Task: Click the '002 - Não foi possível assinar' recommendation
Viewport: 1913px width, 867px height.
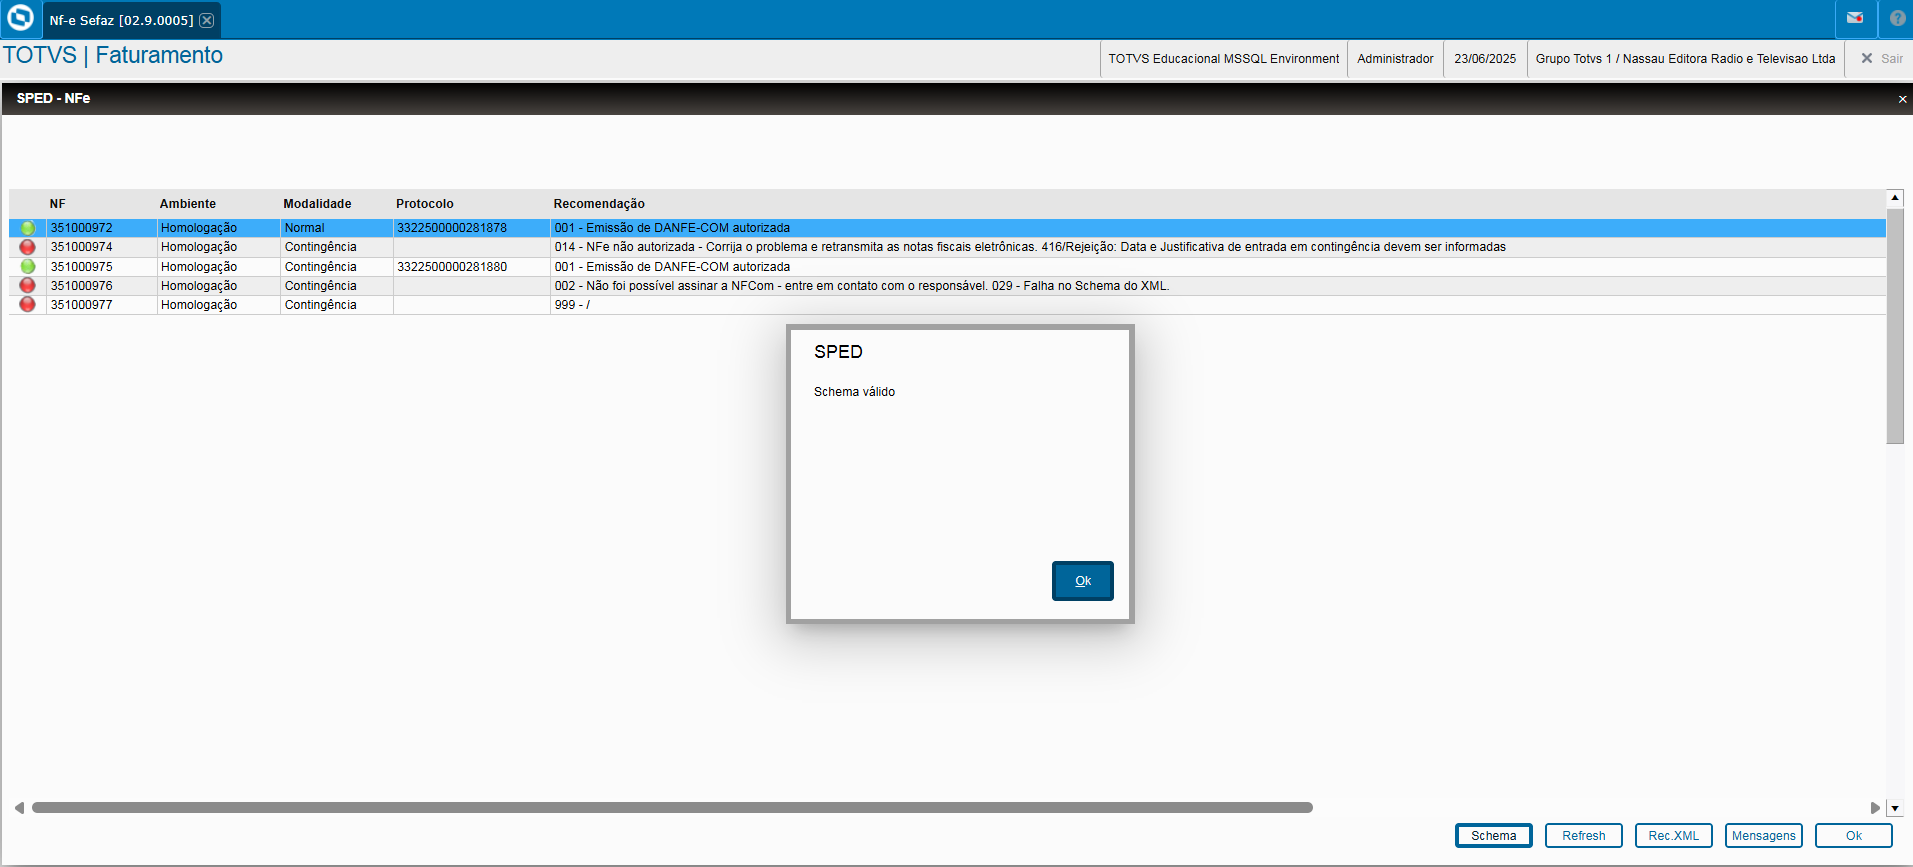Action: (862, 286)
